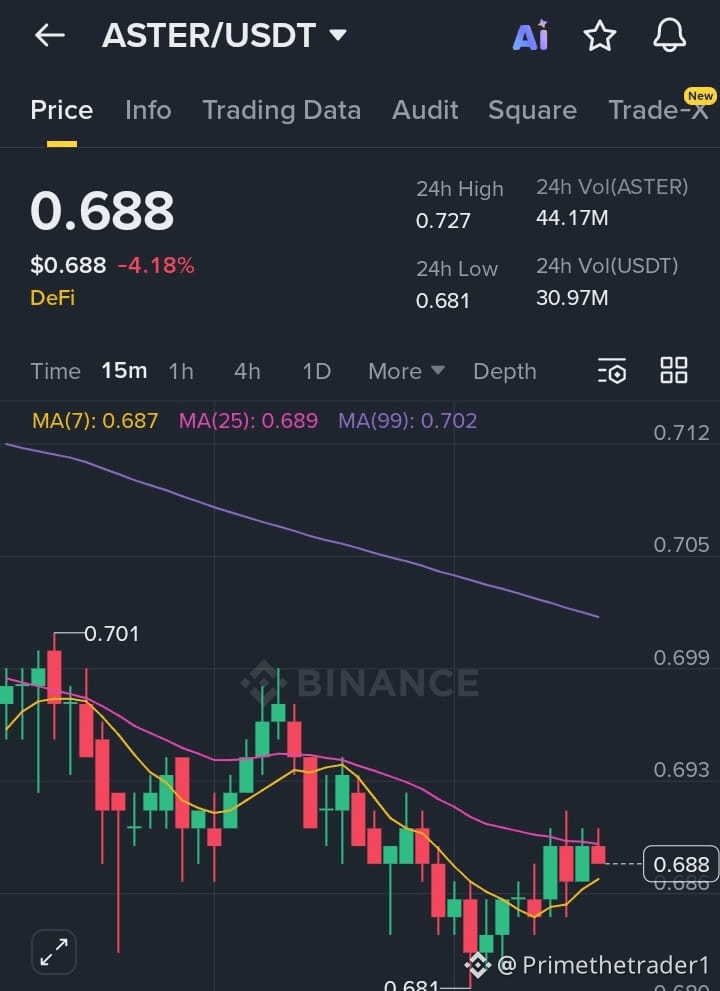Tap the 0.699 price axis label
The width and height of the screenshot is (720, 991).
click(x=681, y=658)
